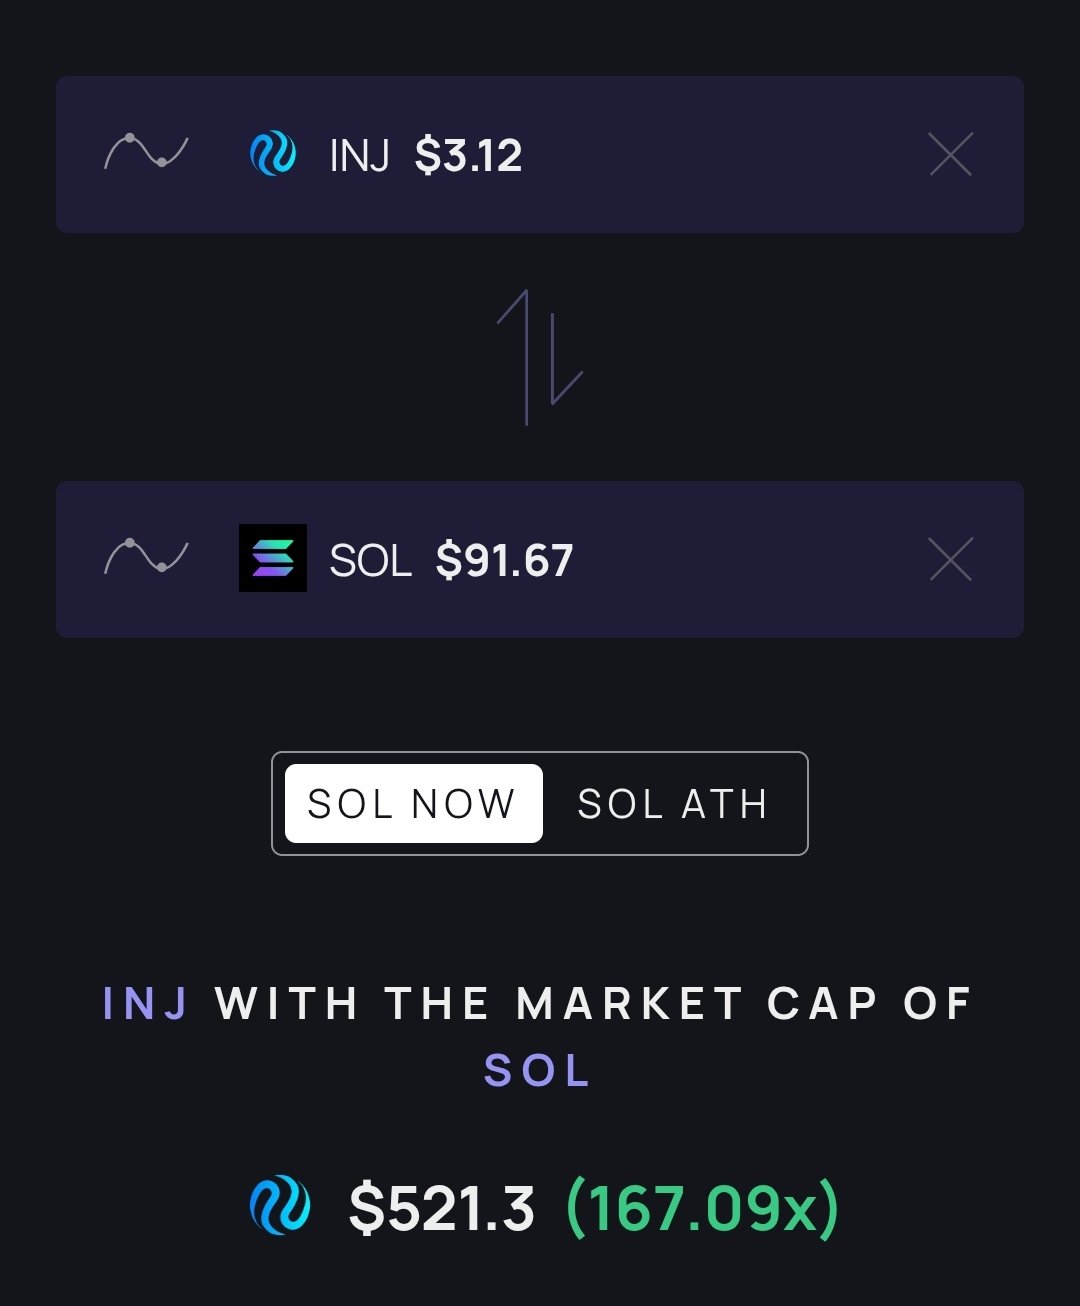The height and width of the screenshot is (1306, 1080).
Task: Click the Solana logo icon
Action: 273,558
